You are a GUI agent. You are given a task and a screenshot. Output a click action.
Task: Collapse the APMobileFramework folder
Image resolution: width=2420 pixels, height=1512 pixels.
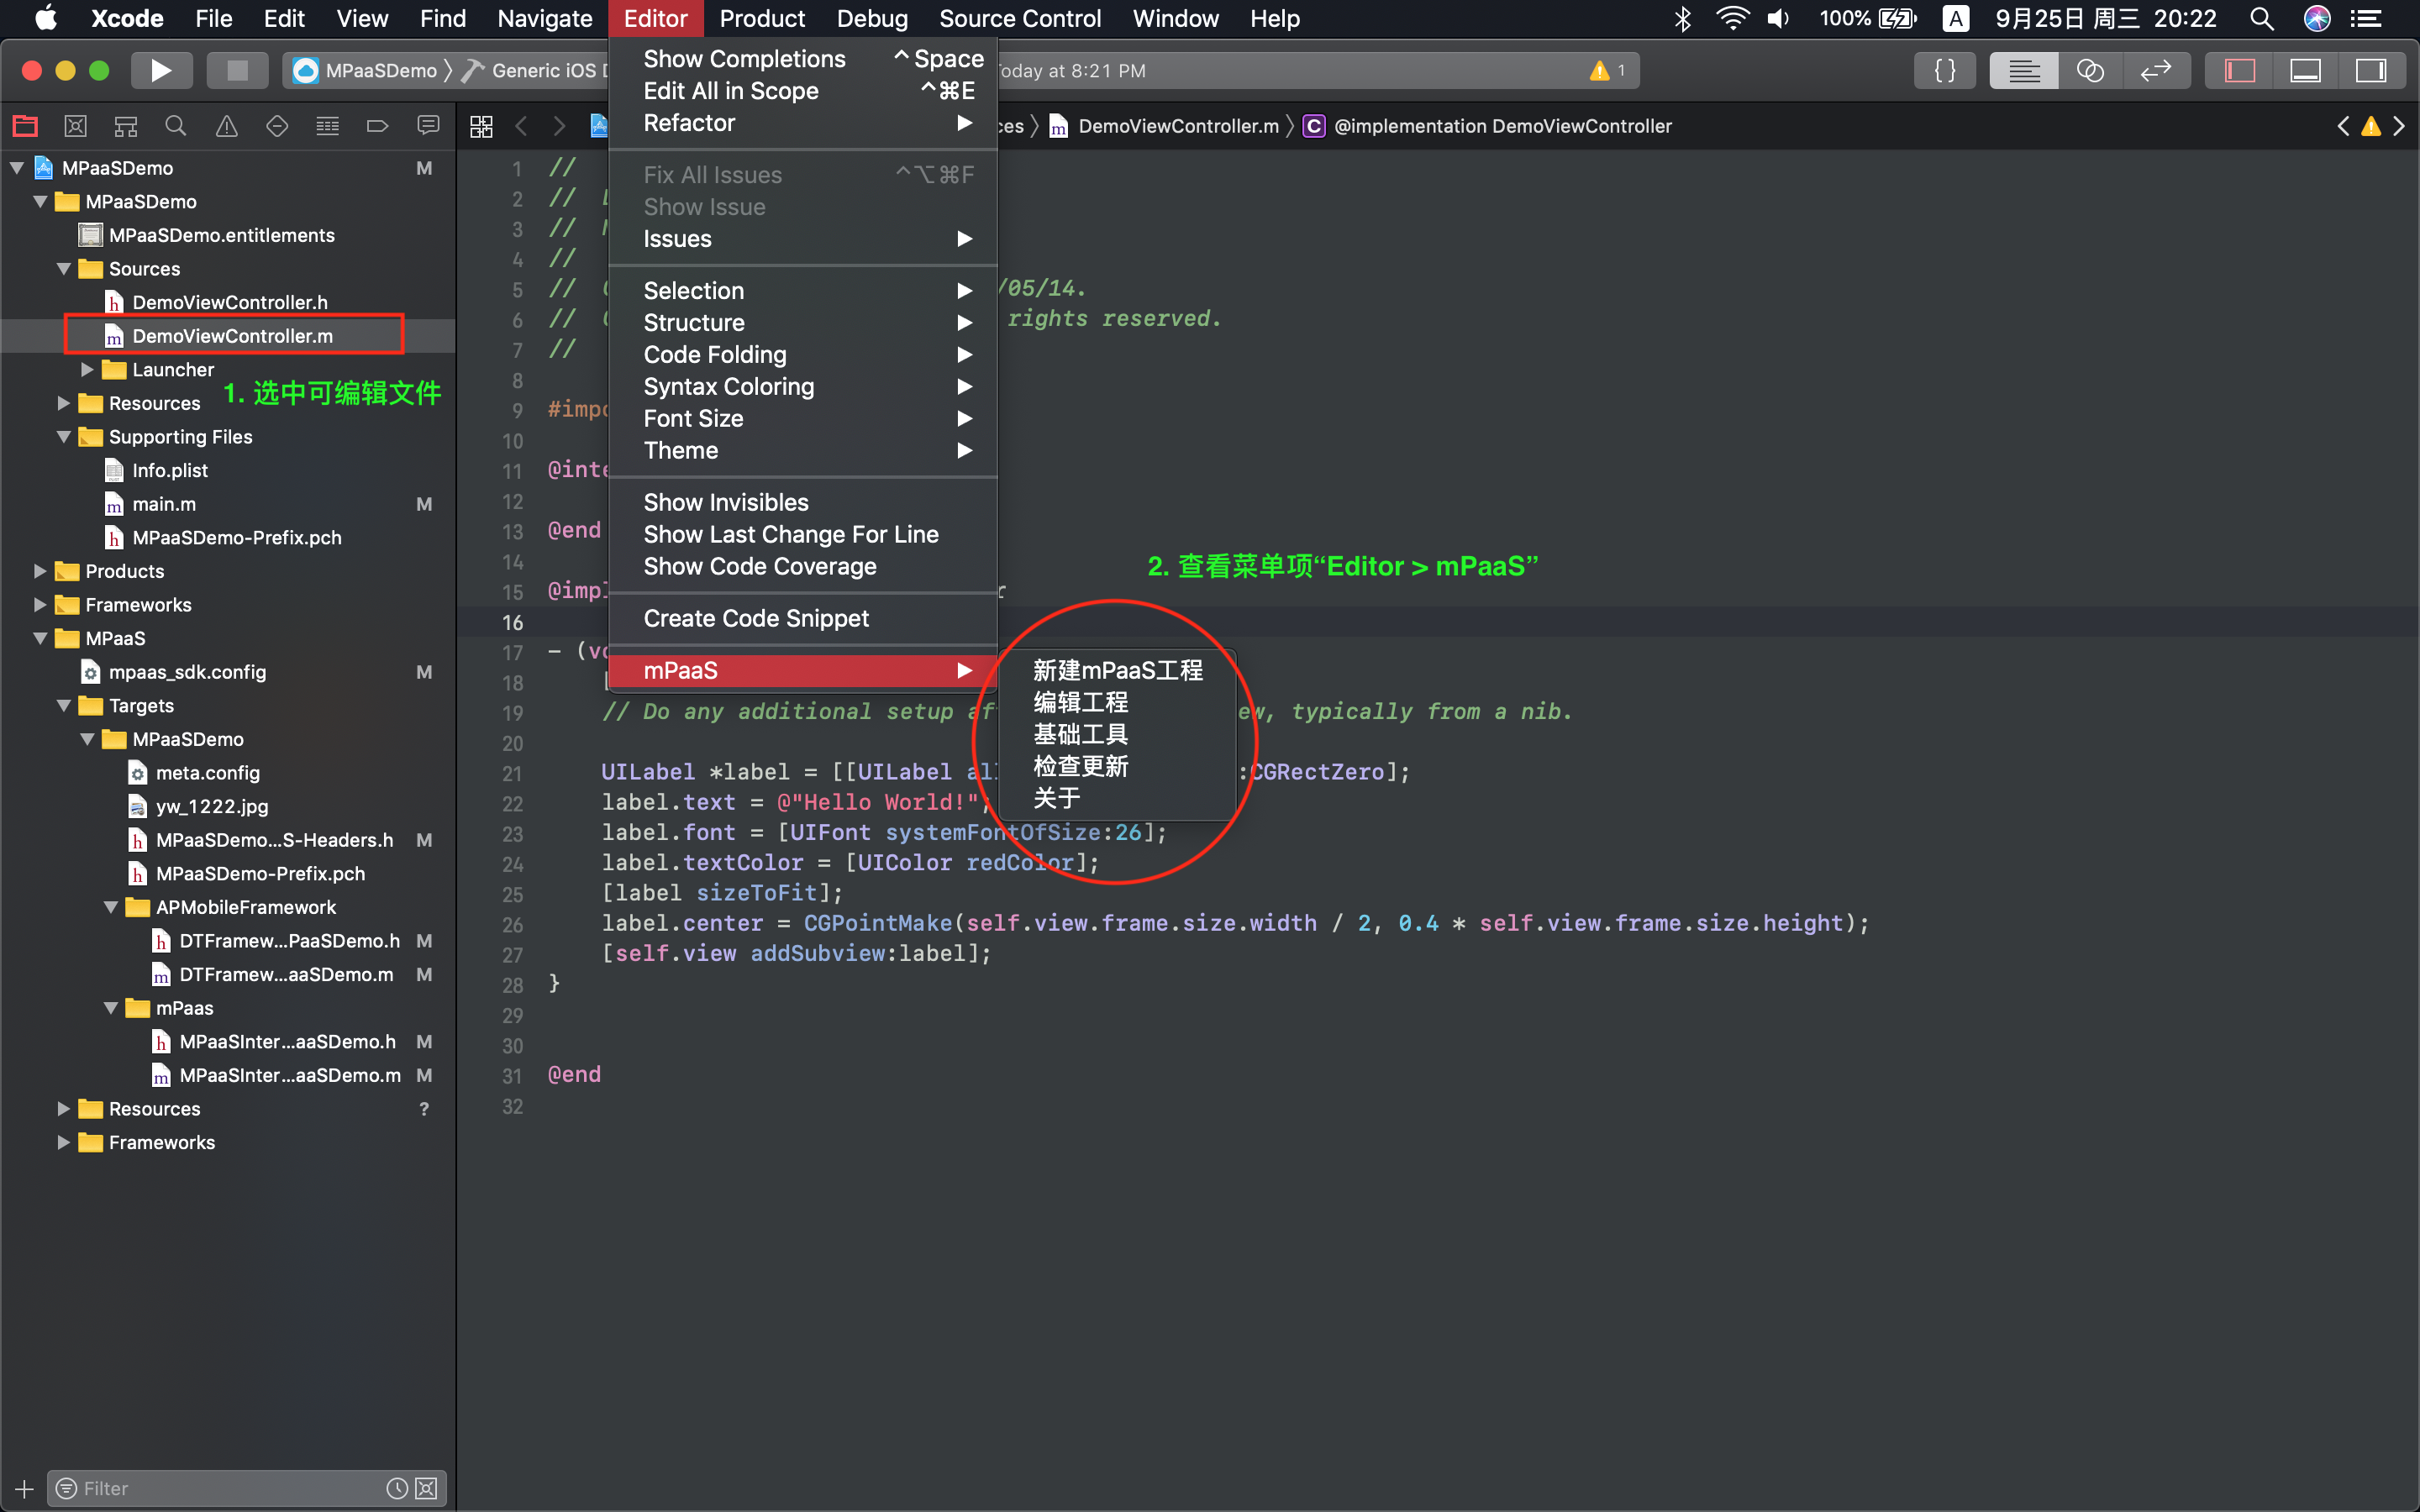(x=111, y=907)
